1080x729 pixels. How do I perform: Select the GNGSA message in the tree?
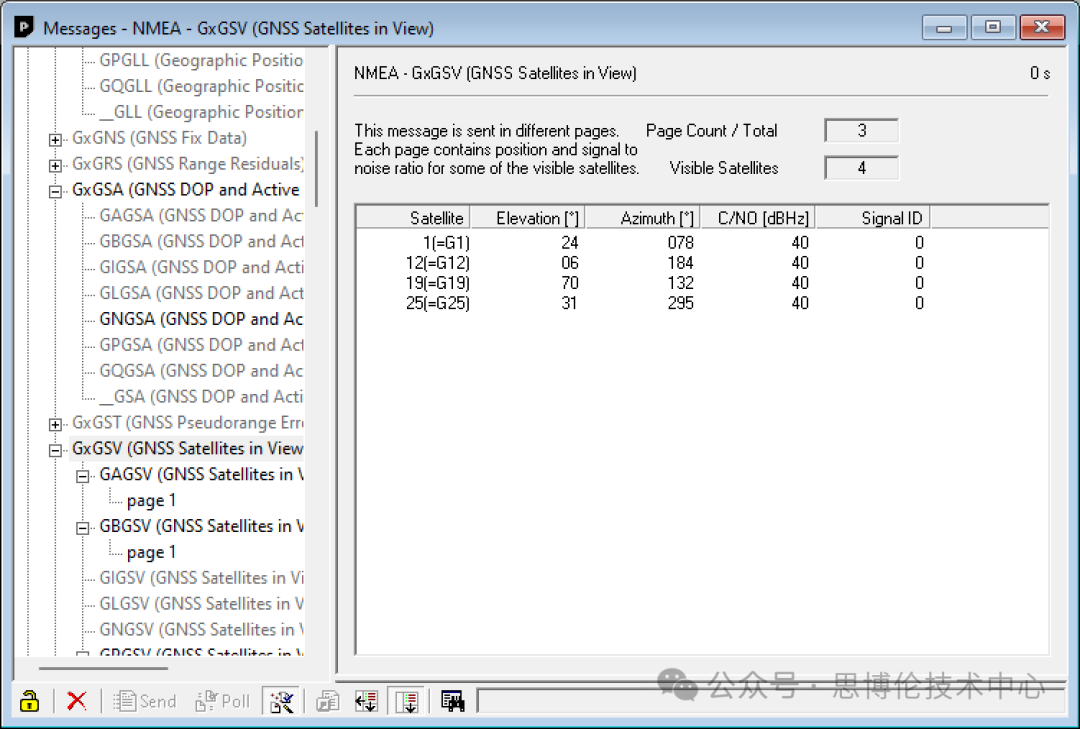click(x=200, y=319)
